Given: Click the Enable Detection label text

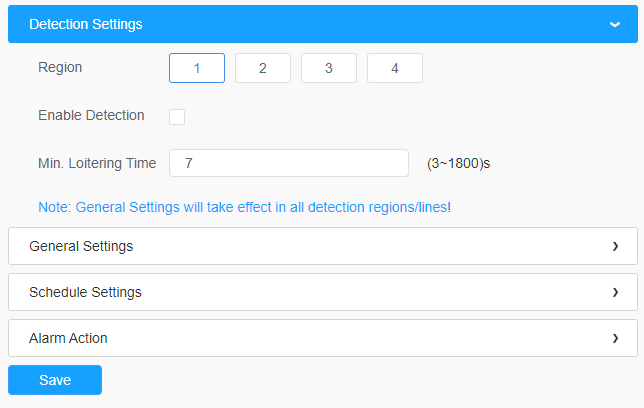Looking at the screenshot, I should click(91, 115).
